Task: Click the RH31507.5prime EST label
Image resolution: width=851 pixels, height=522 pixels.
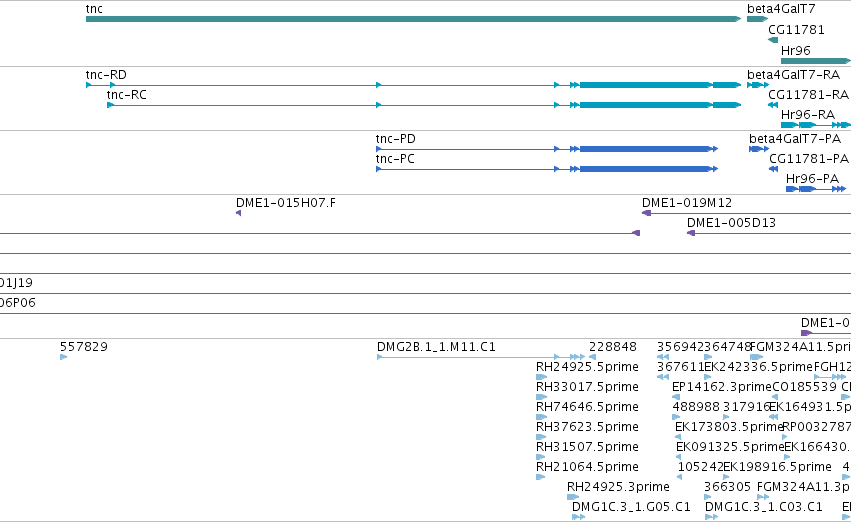Action: pyautogui.click(x=587, y=447)
